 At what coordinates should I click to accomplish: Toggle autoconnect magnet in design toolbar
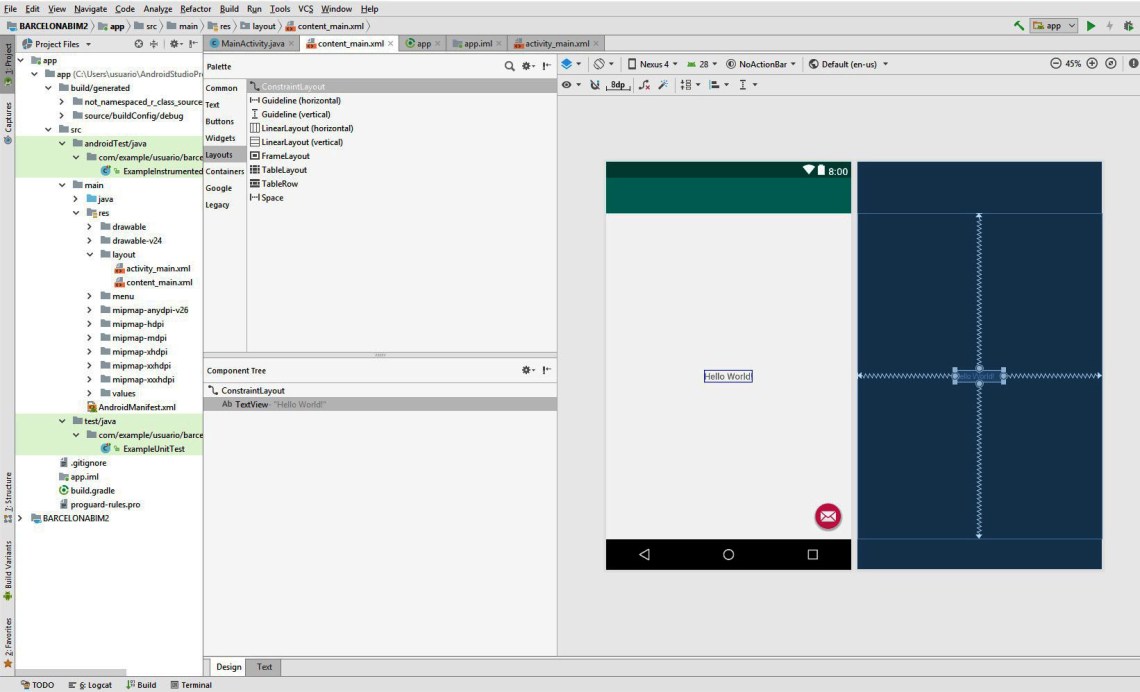tap(595, 85)
